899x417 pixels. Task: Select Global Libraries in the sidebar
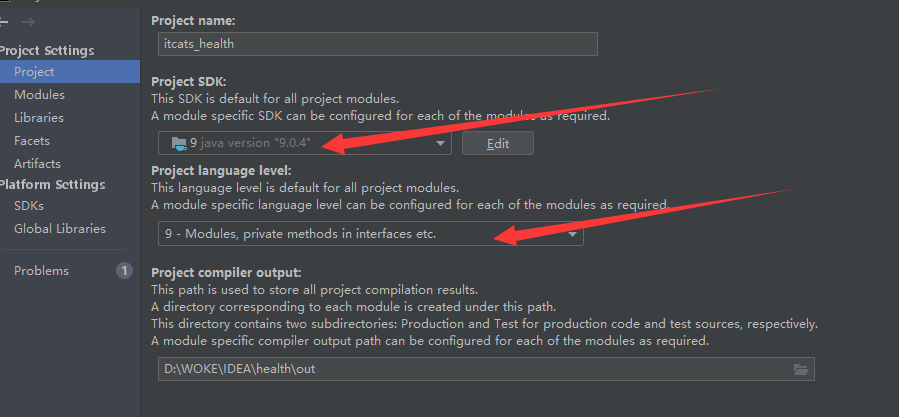click(59, 229)
